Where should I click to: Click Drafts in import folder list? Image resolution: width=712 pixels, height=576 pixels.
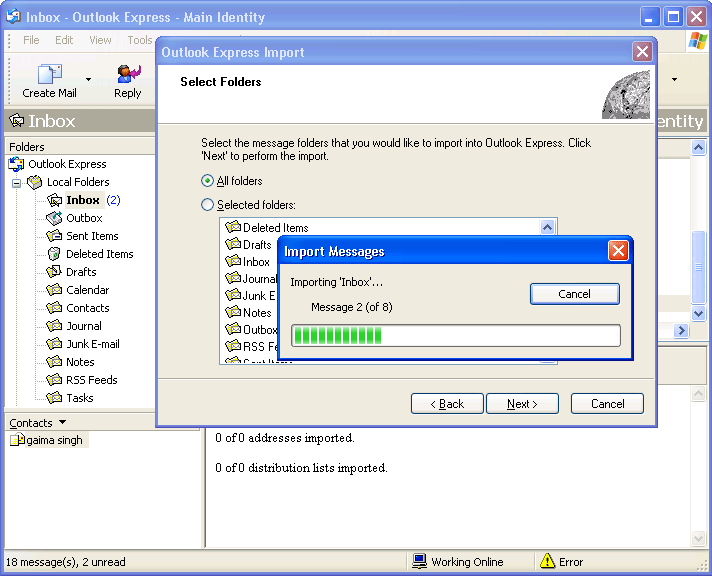(x=248, y=244)
